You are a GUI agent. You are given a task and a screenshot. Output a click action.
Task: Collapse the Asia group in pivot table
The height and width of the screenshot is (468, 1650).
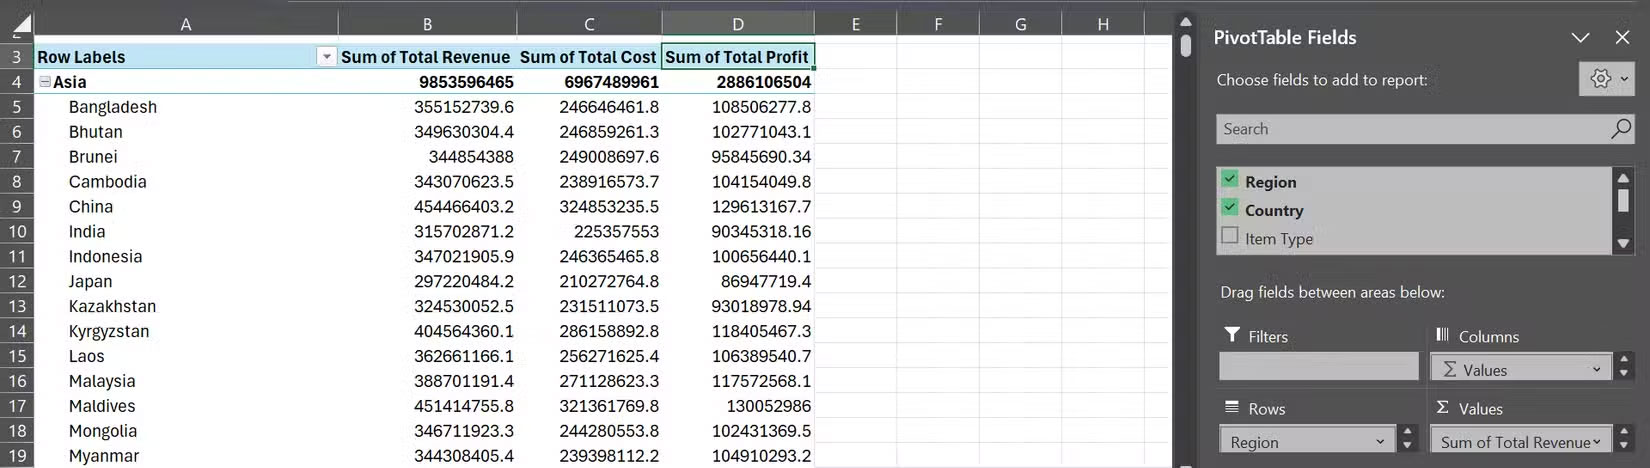tap(45, 82)
